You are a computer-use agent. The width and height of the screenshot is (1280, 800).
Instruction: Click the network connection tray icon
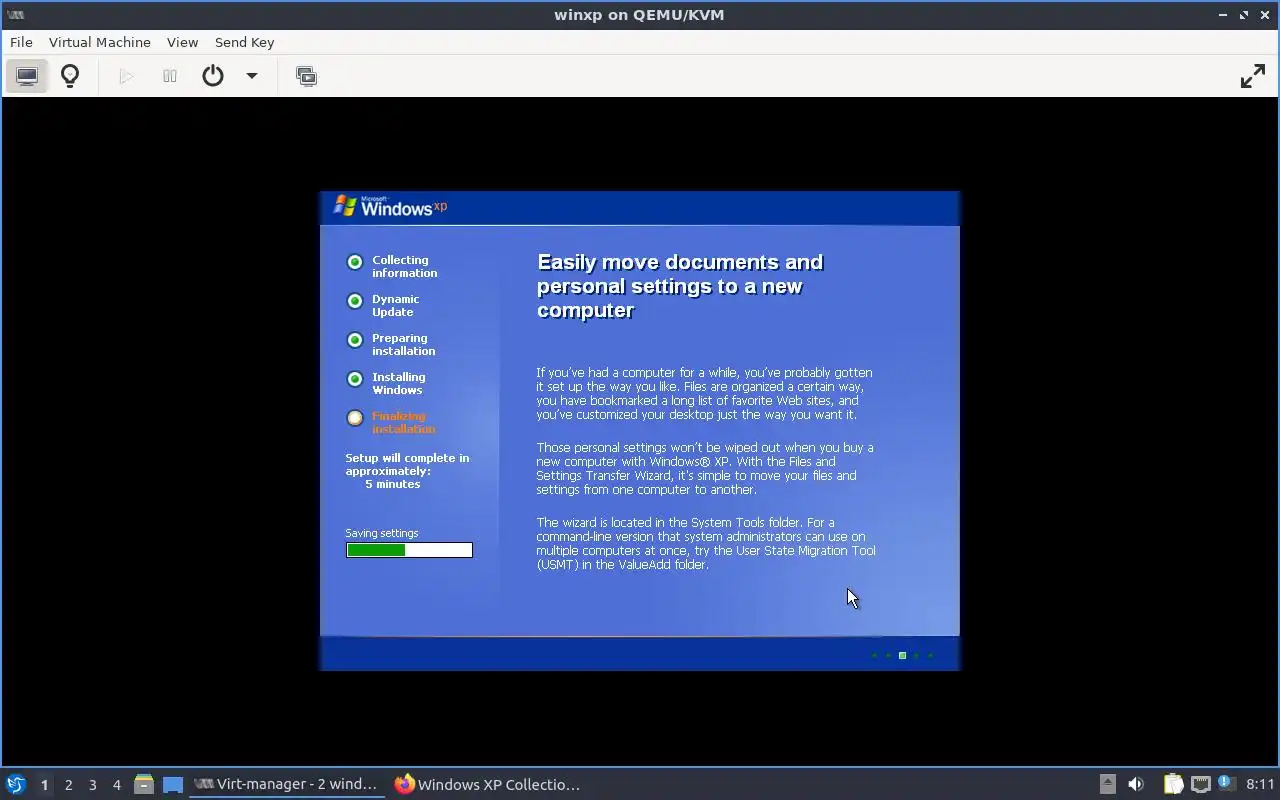[x=1200, y=784]
